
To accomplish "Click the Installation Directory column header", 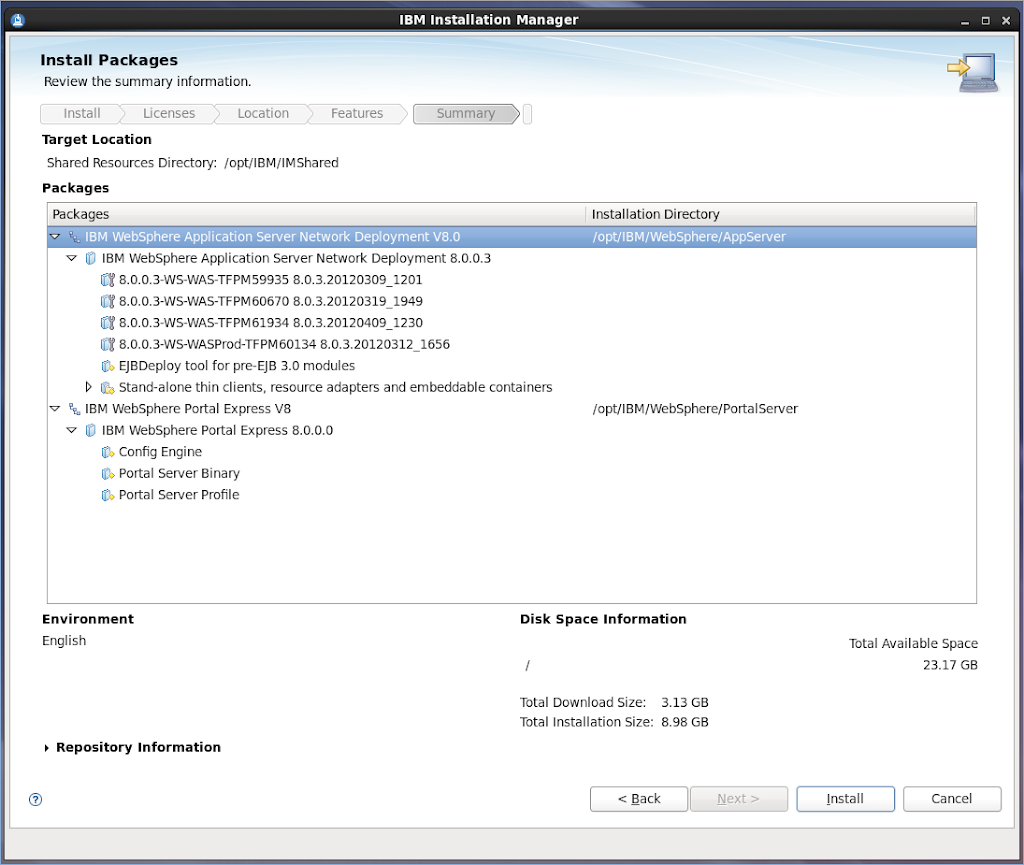I will pyautogui.click(x=780, y=214).
